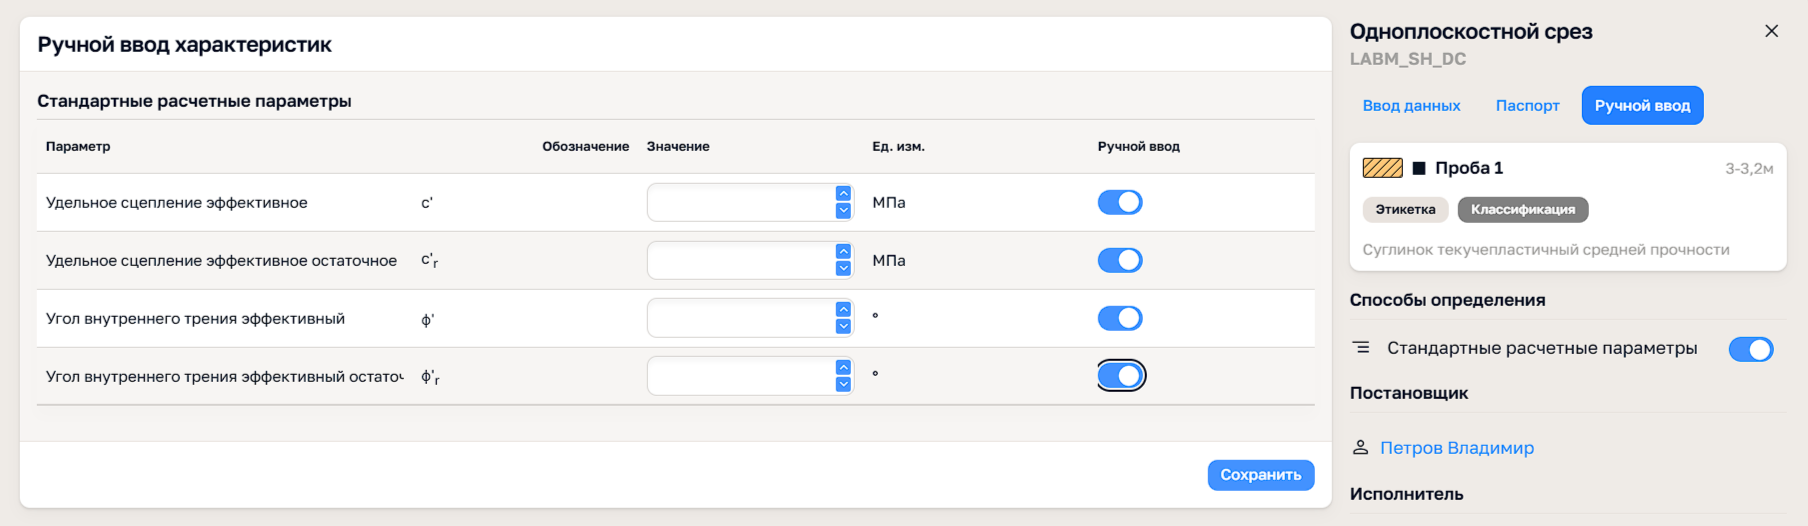The width and height of the screenshot is (1808, 526).
Task: Click the black square icon near Проба 1
Action: (1418, 168)
